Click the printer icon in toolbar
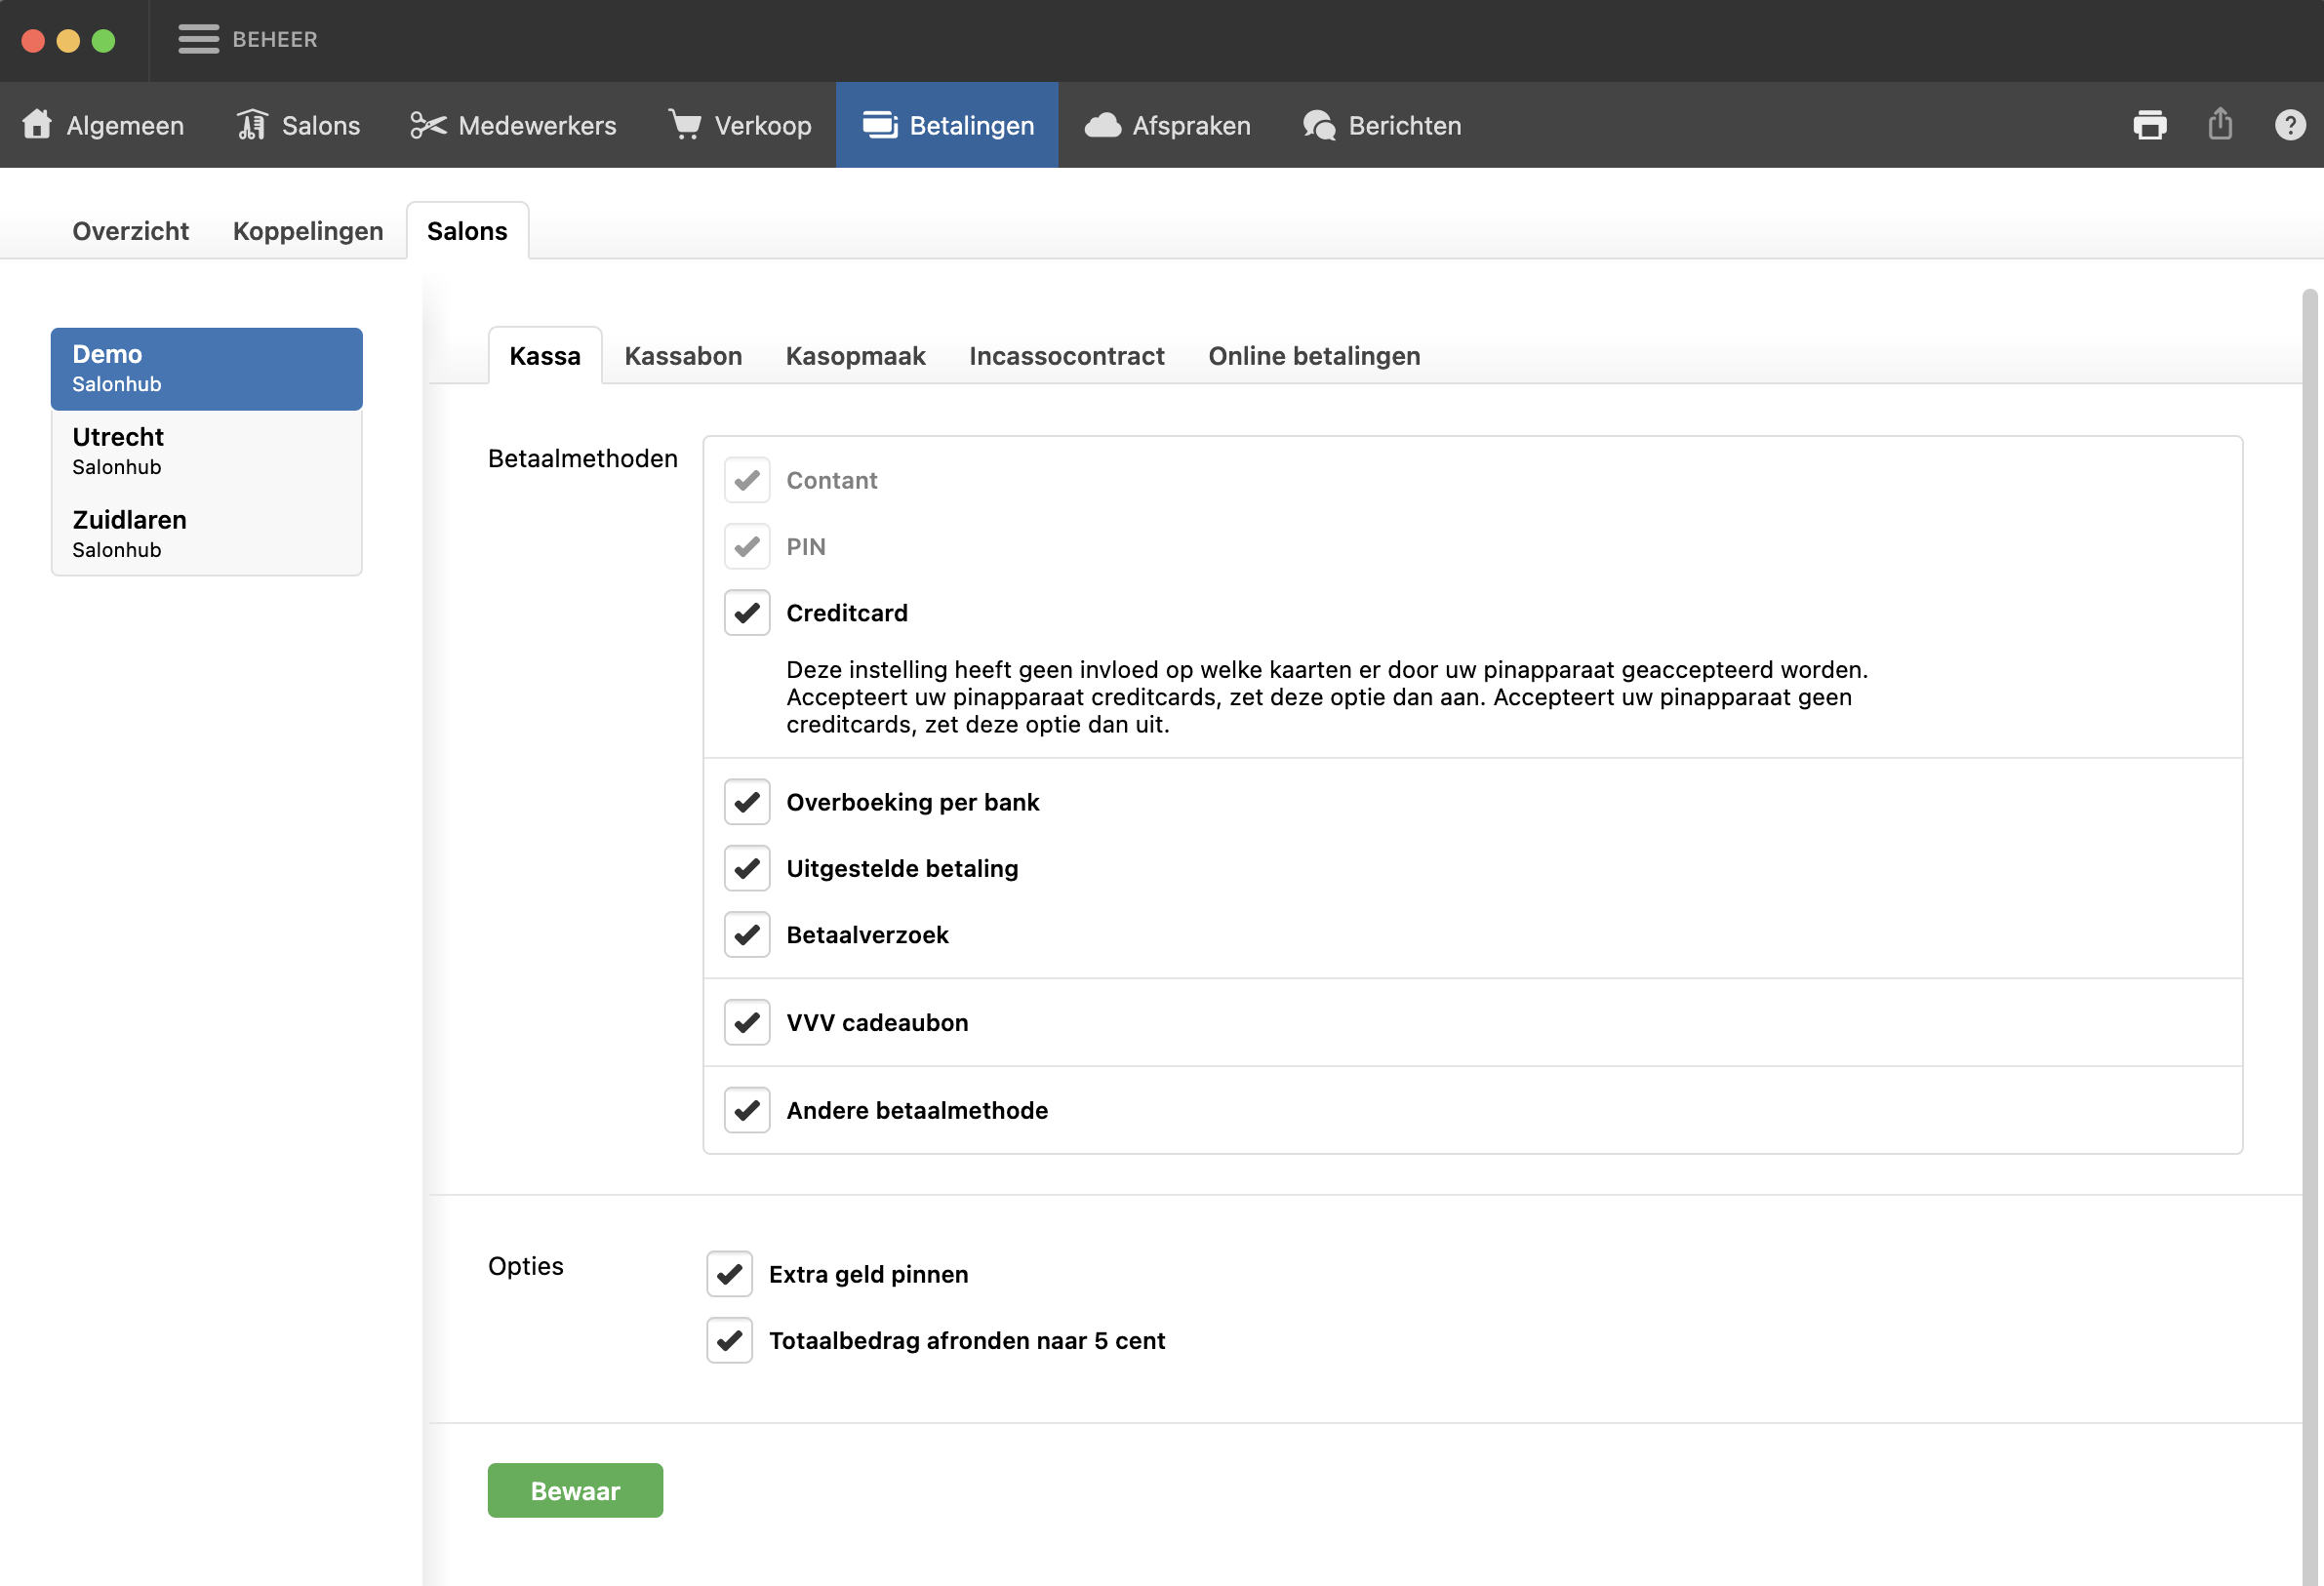The width and height of the screenshot is (2324, 1586). click(x=2149, y=125)
